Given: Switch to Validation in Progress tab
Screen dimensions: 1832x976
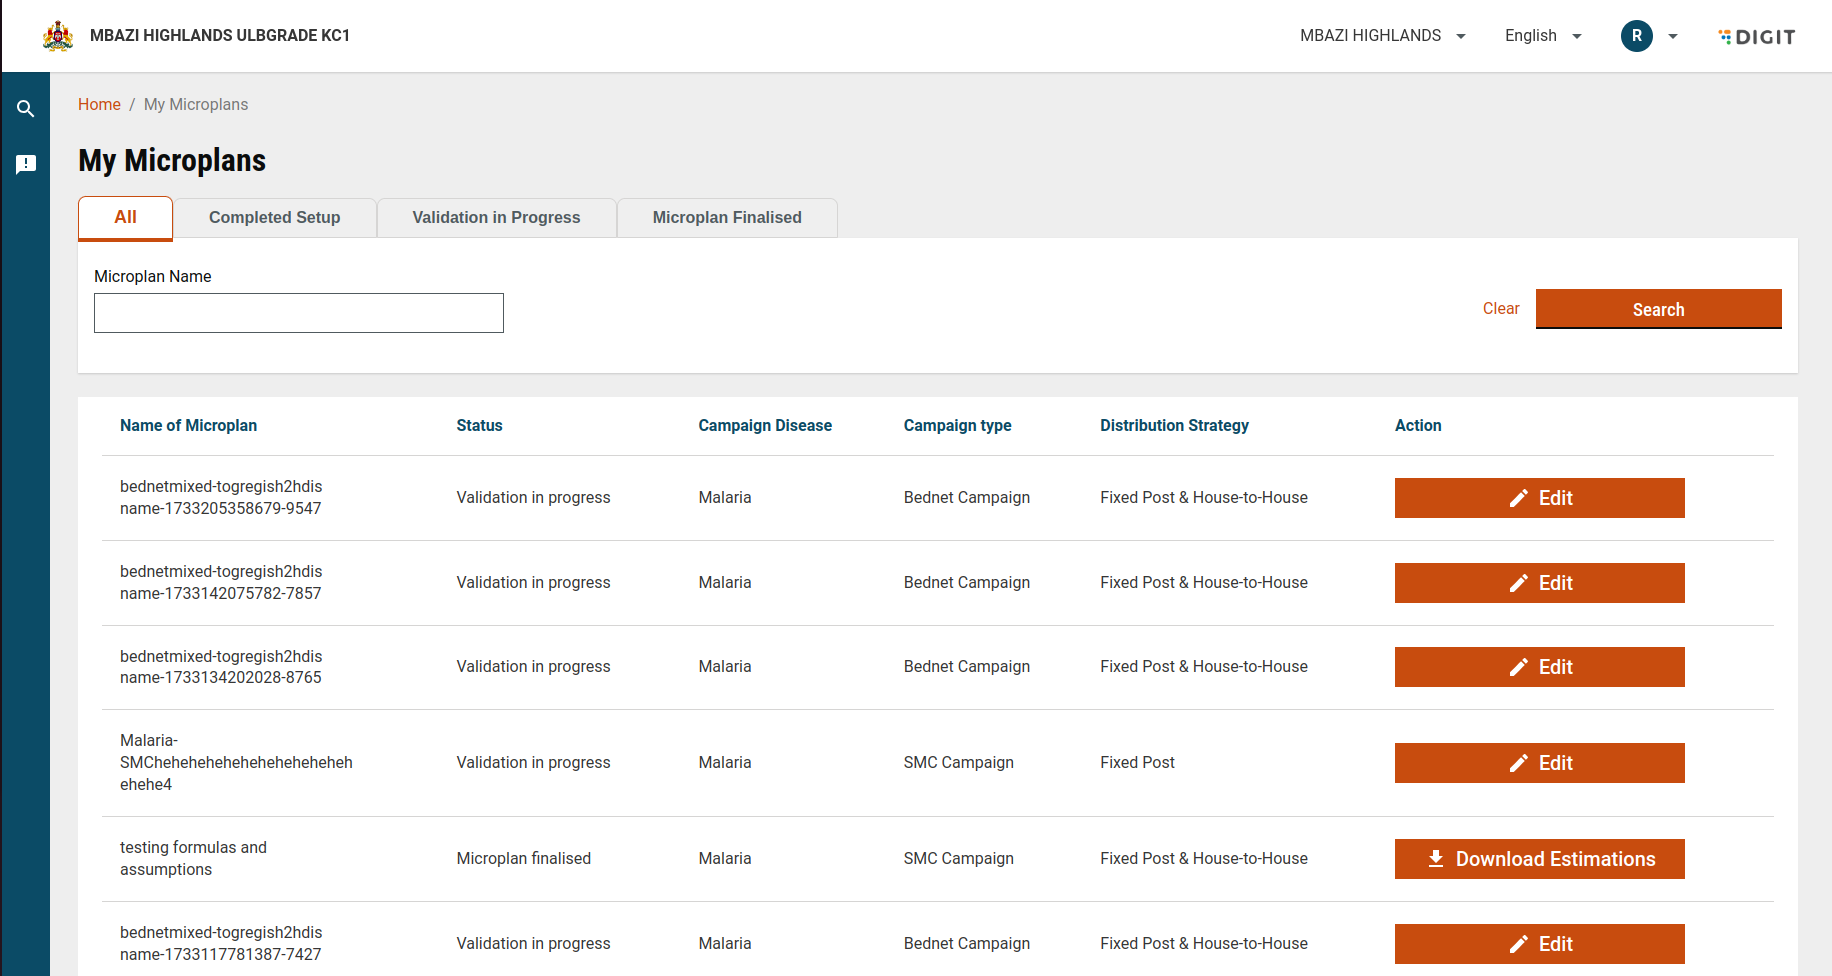Looking at the screenshot, I should (496, 218).
